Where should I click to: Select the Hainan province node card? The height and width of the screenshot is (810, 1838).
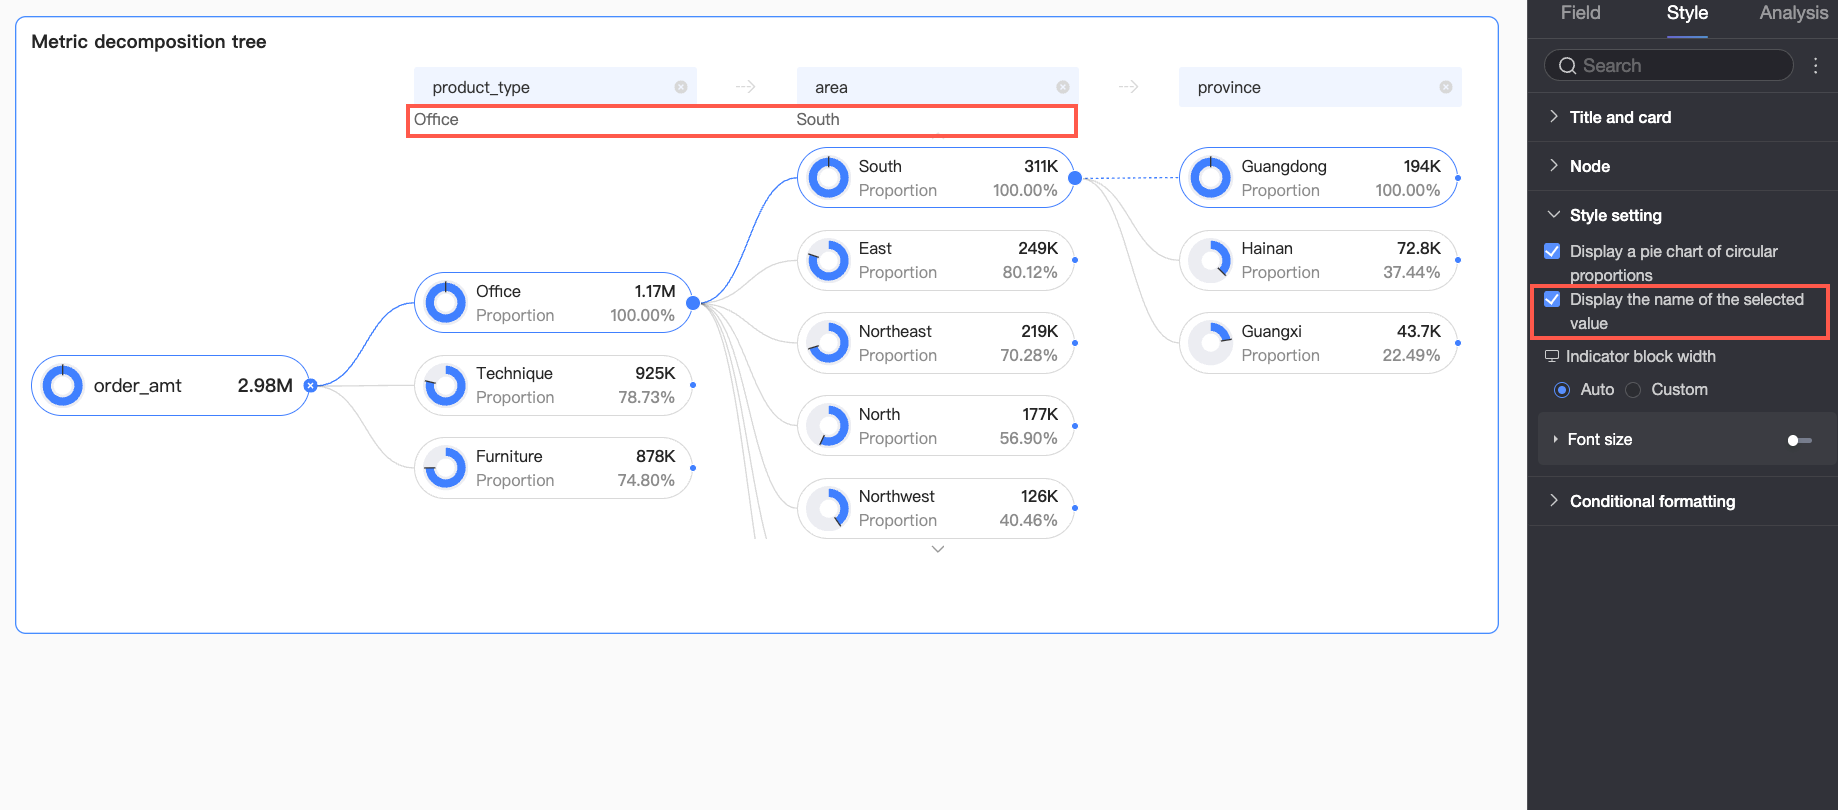(x=1318, y=260)
